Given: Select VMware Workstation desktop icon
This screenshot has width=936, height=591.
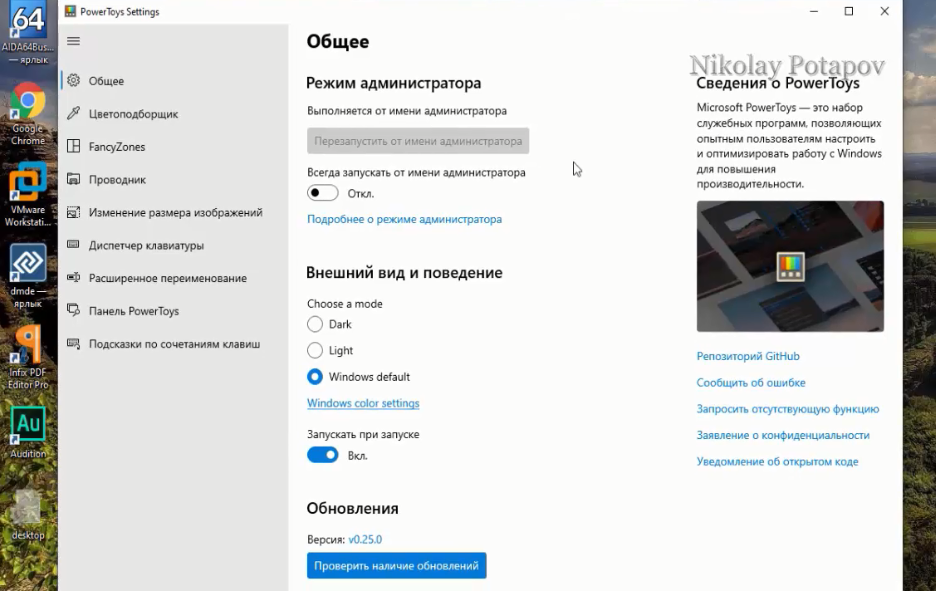Looking at the screenshot, I should tap(27, 195).
